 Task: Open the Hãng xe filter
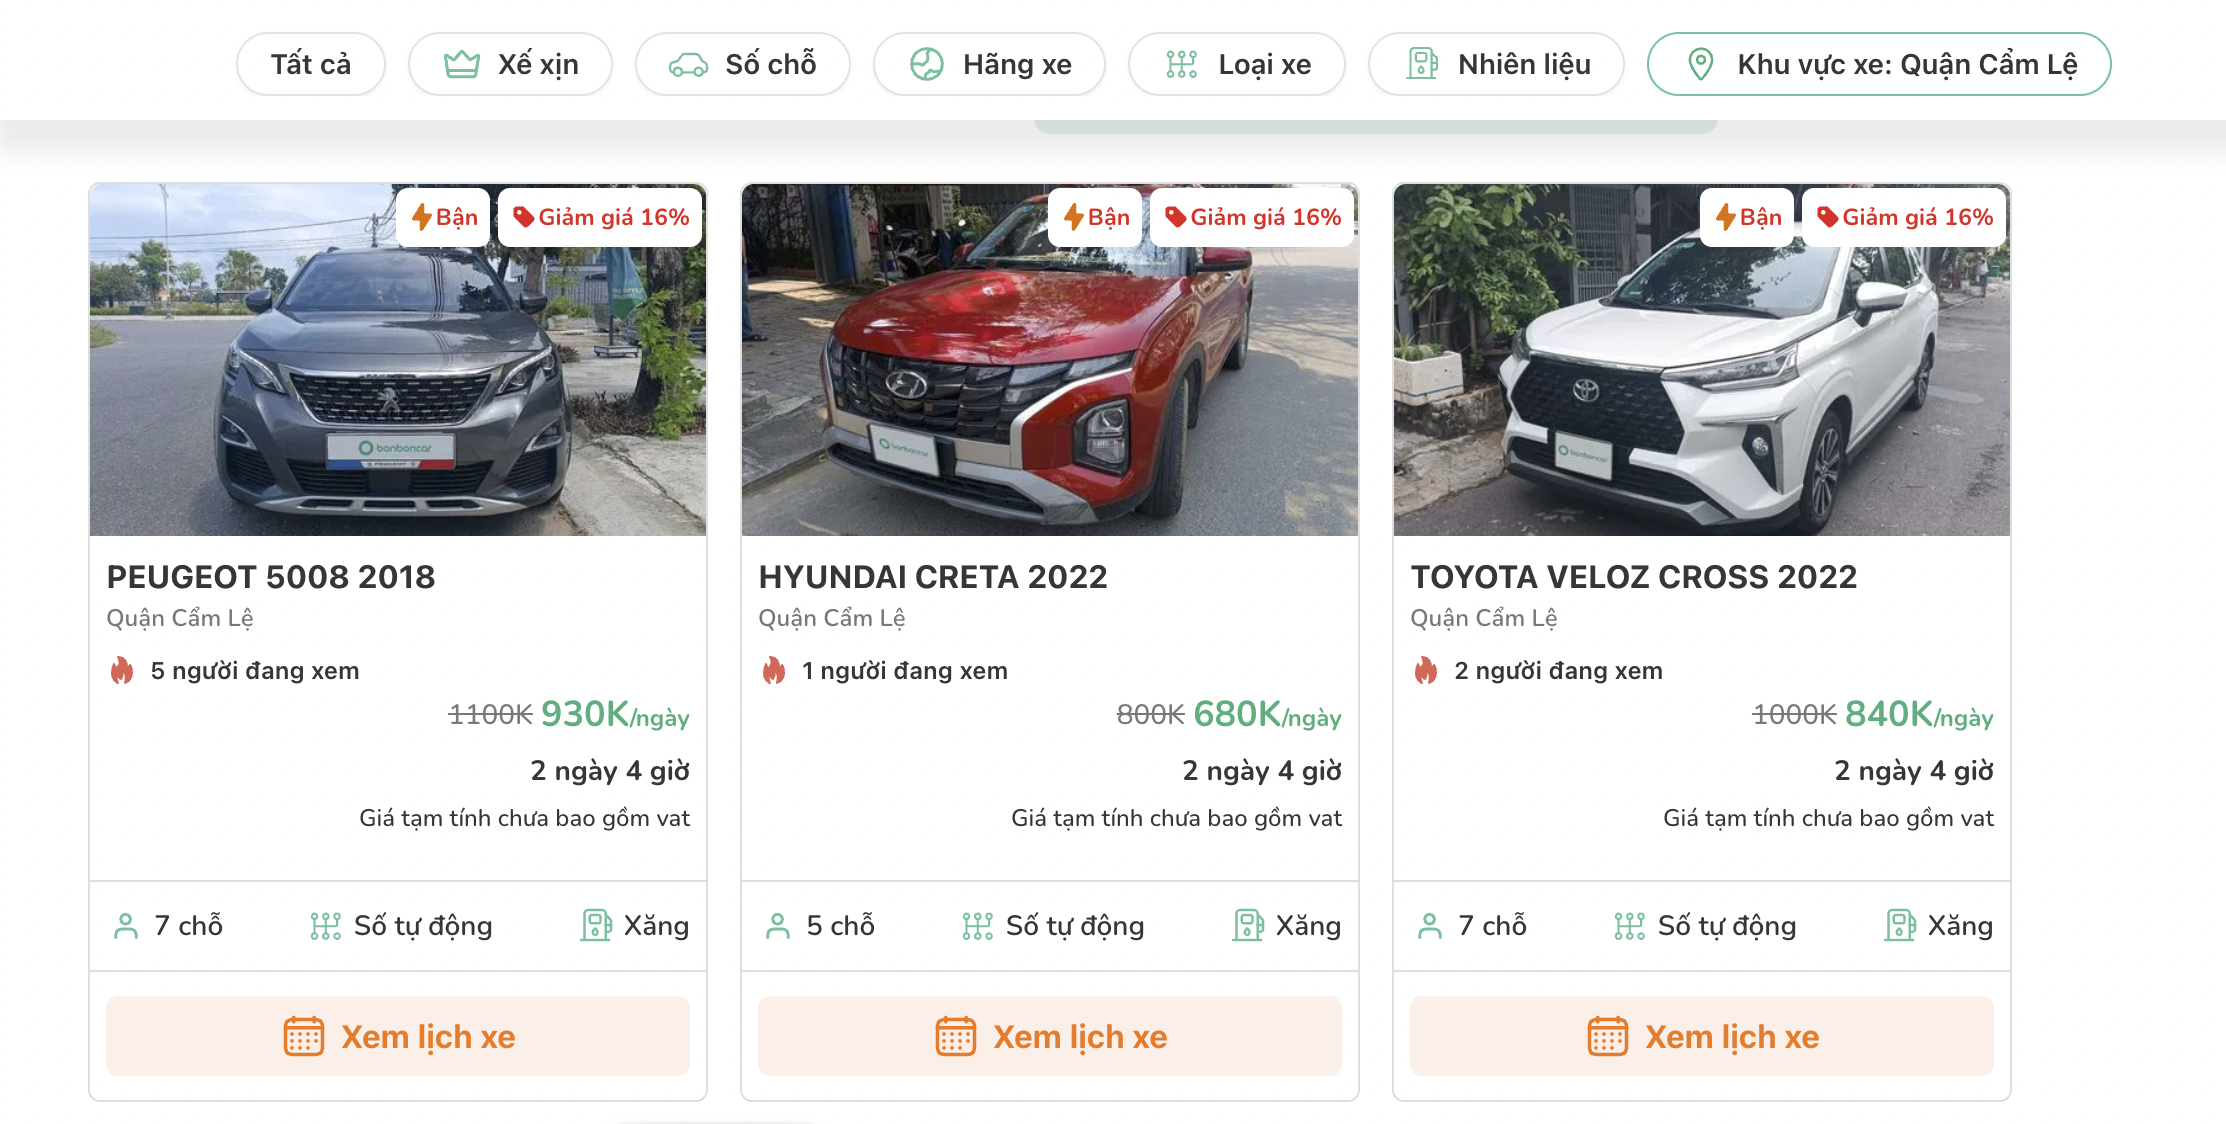pos(989,64)
